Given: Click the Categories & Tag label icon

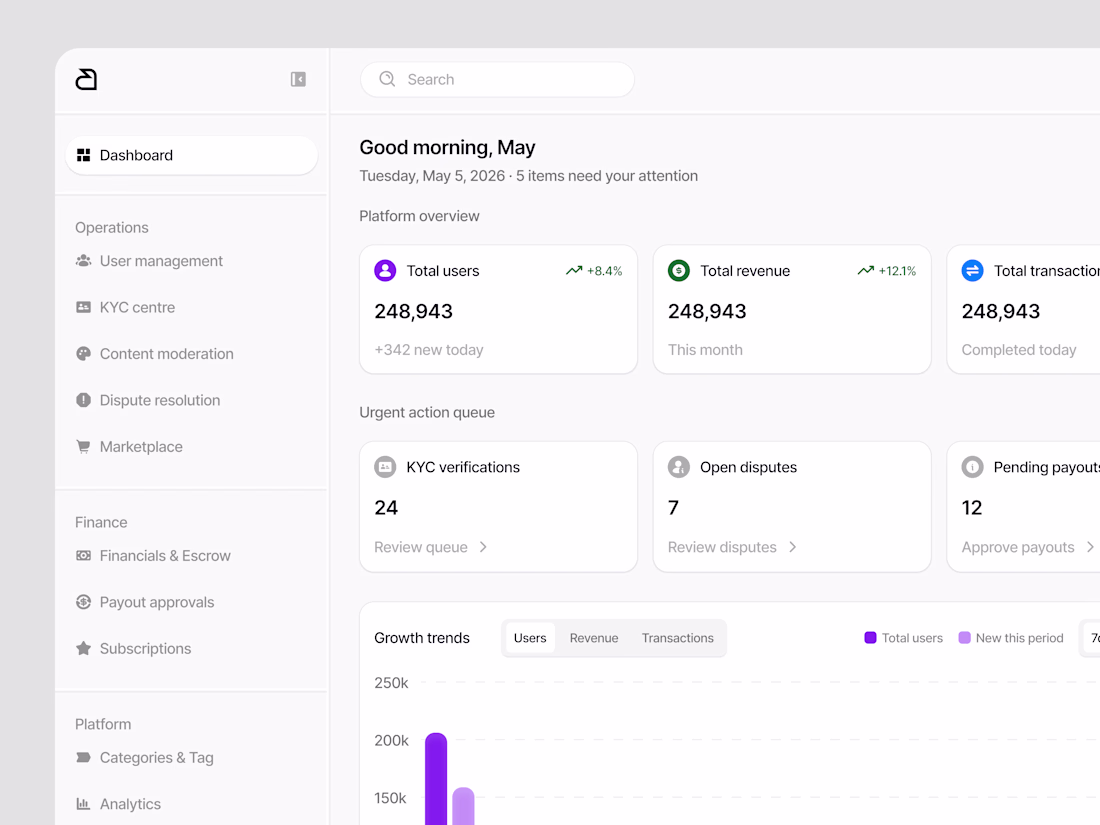Looking at the screenshot, I should pyautogui.click(x=83, y=758).
